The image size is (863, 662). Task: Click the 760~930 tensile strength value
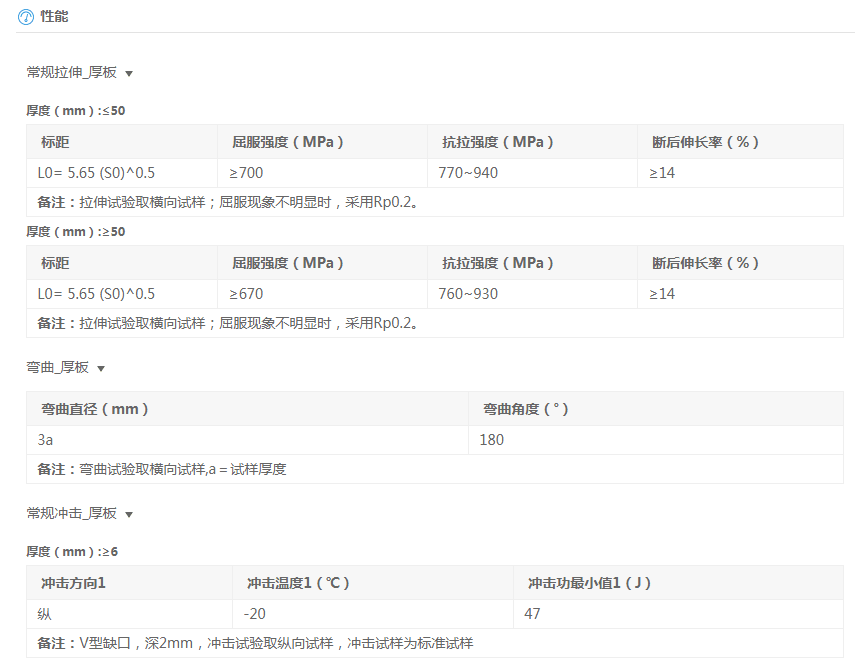(x=468, y=294)
